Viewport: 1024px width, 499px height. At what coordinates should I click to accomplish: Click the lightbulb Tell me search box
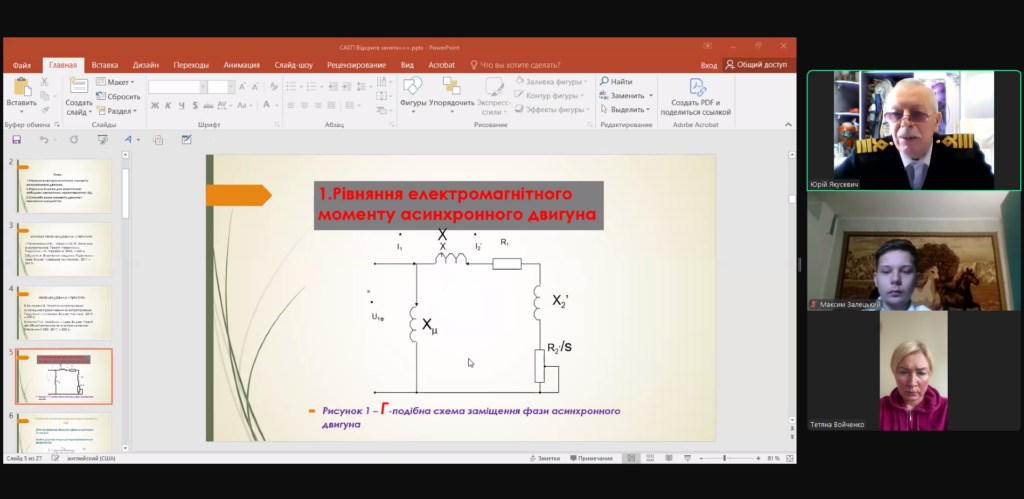click(515, 65)
